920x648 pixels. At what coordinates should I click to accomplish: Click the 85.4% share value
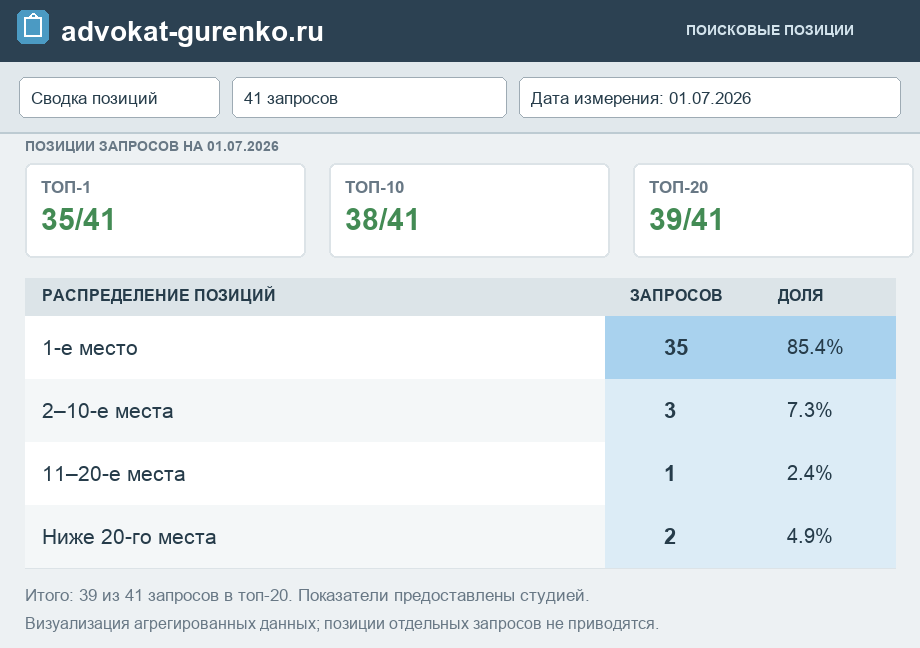[815, 347]
